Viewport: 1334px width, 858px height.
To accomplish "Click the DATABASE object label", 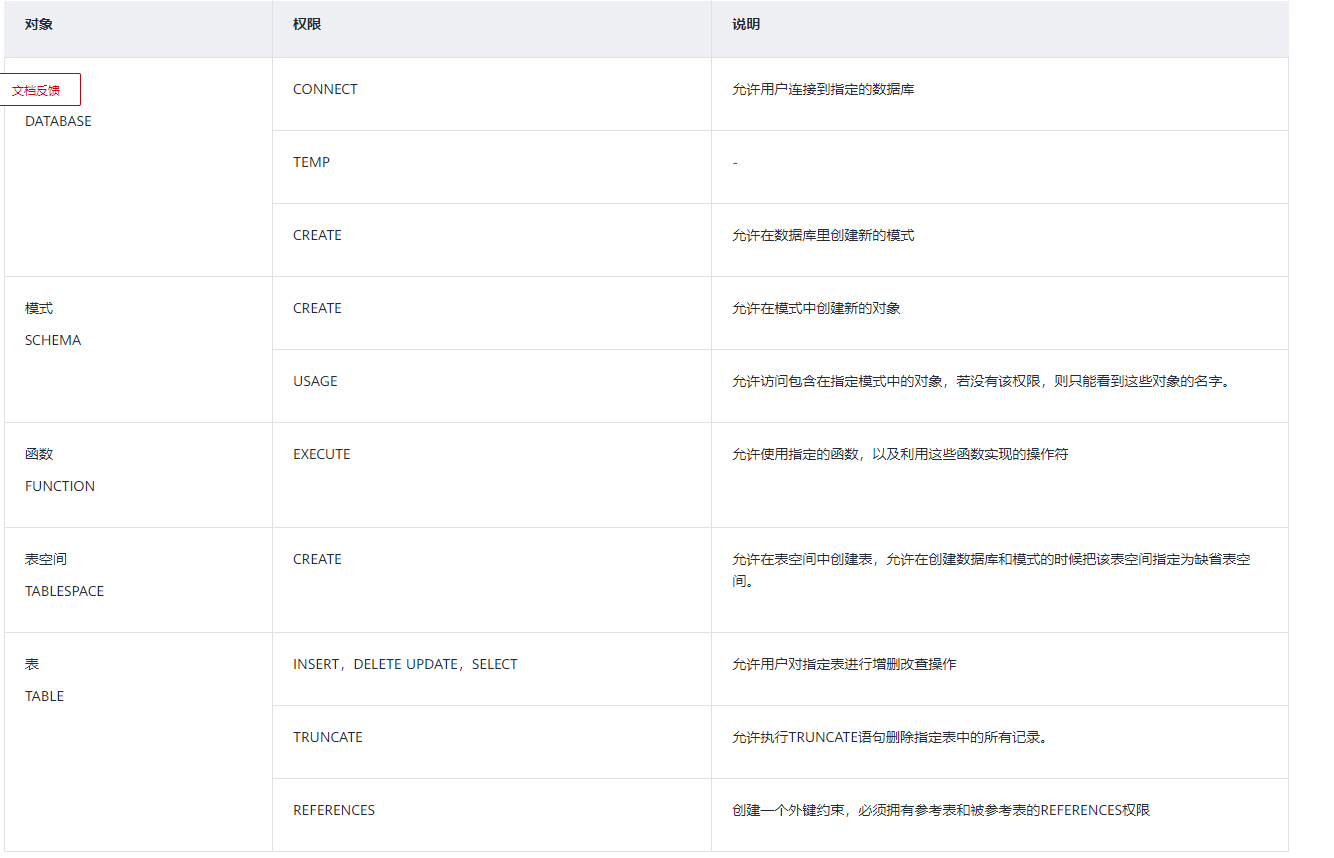I will 58,121.
